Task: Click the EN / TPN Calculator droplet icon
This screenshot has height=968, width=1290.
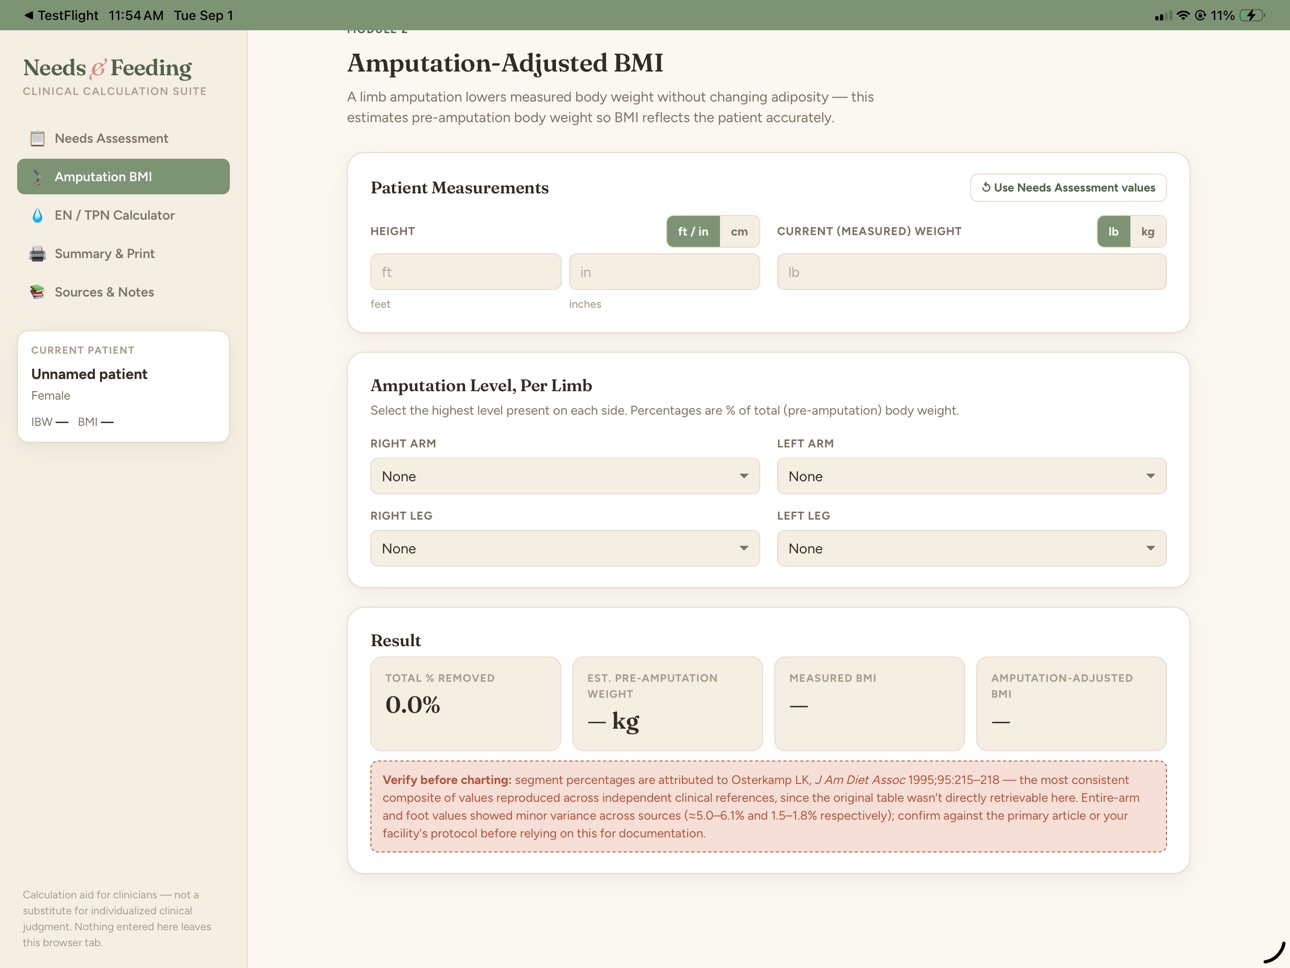Action: [37, 215]
